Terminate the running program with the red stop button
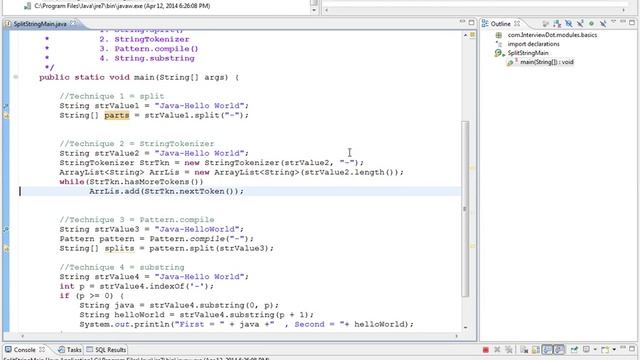 coord(486,349)
